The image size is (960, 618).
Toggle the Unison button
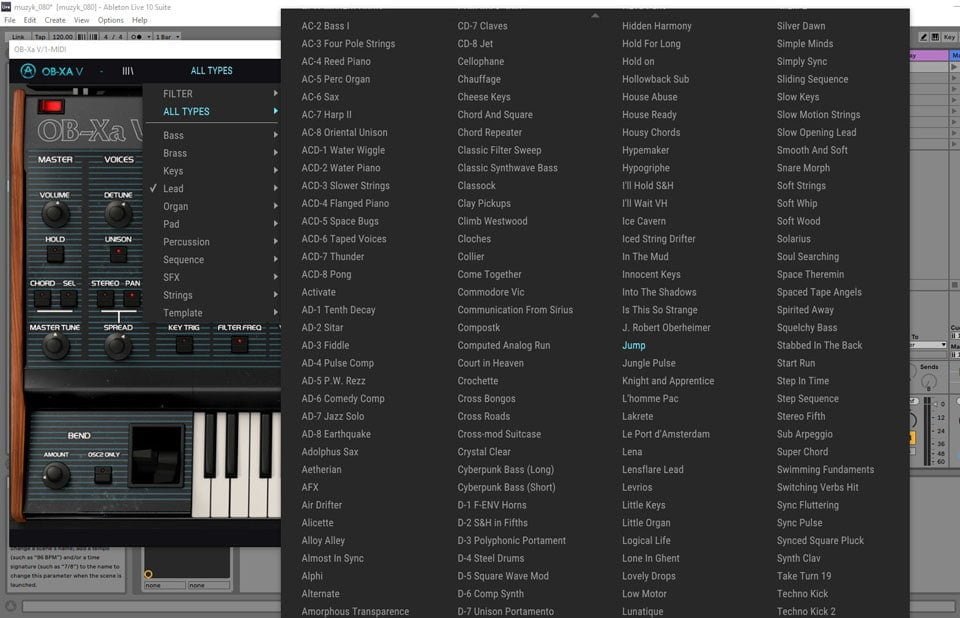click(118, 254)
